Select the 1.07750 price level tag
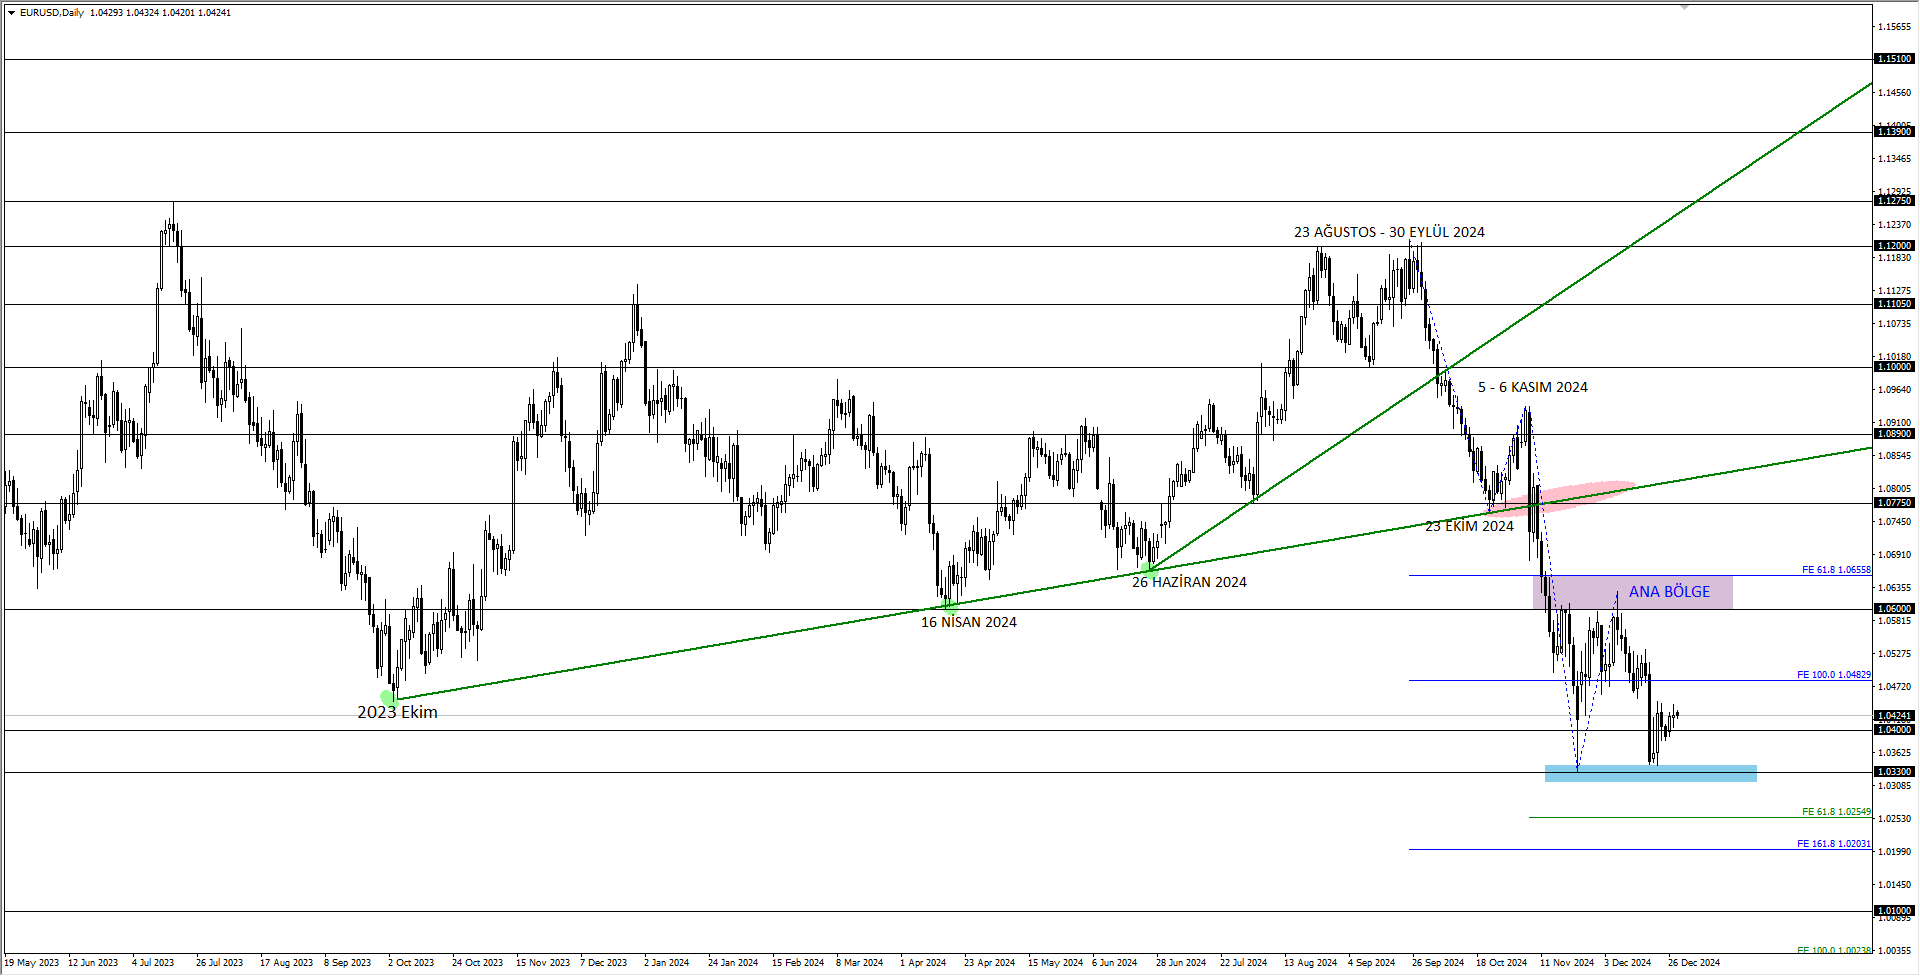1920x976 pixels. (x=1894, y=504)
